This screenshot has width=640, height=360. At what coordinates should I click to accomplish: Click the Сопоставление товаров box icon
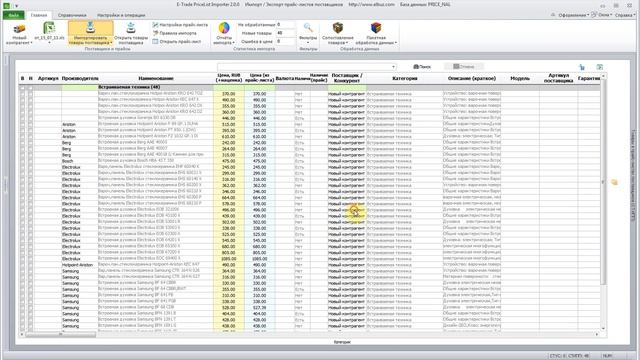[338, 28]
